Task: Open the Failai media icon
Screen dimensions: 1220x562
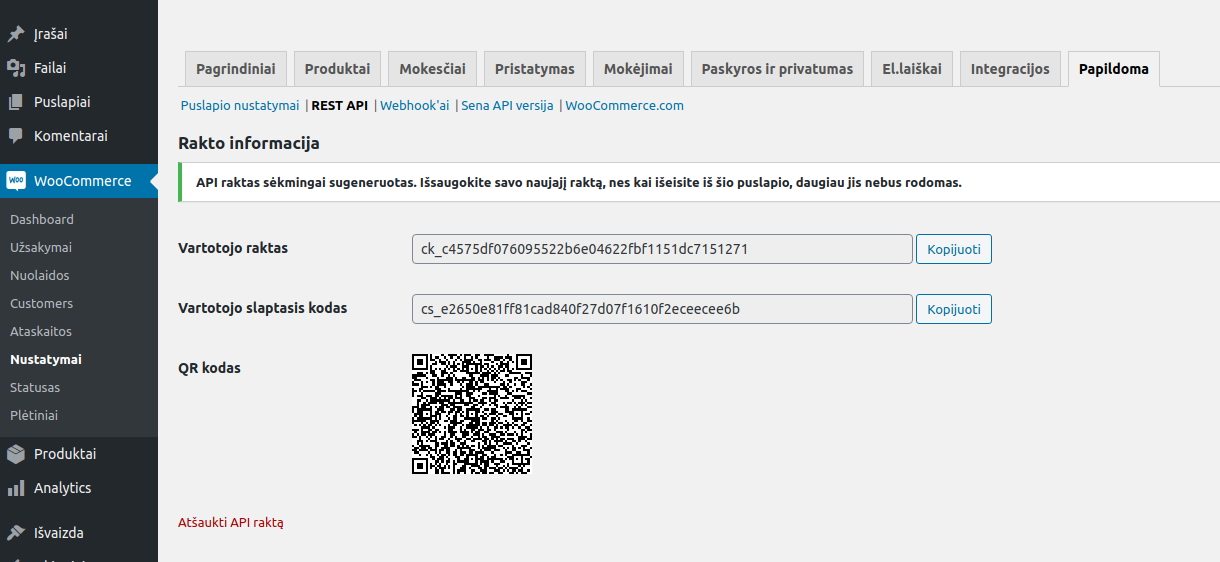Action: 16,68
